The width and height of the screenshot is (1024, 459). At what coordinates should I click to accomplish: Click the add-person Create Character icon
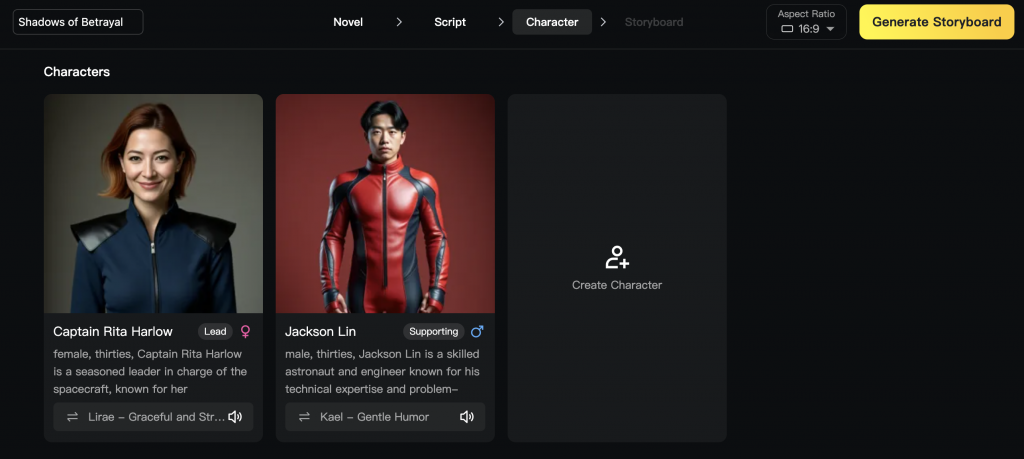tap(617, 257)
